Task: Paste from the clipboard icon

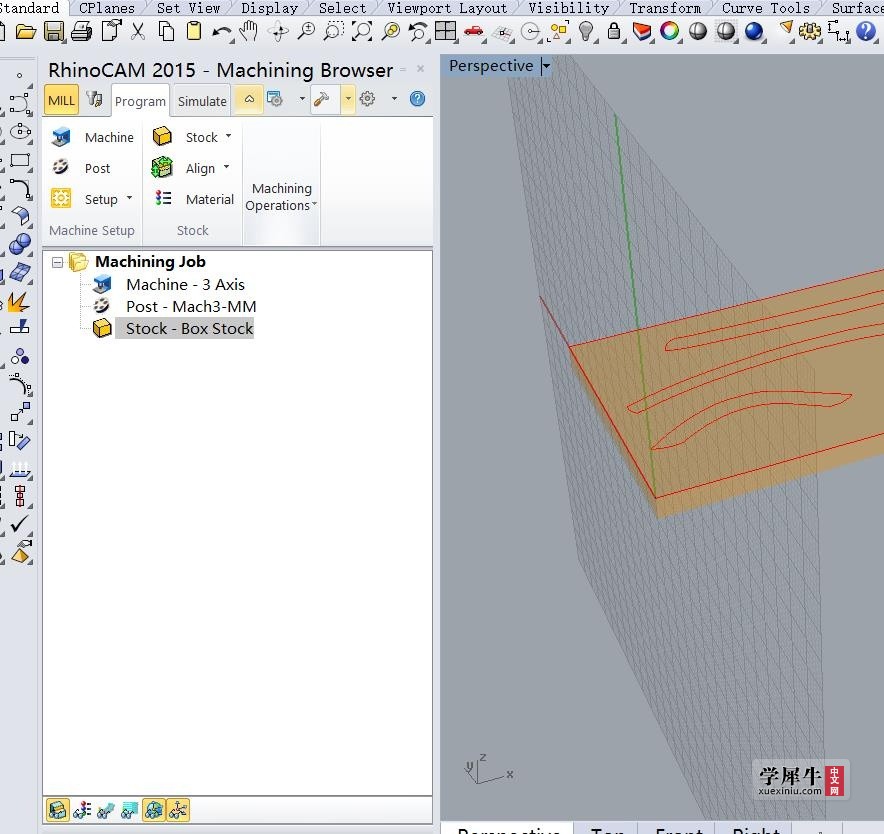Action: (193, 32)
